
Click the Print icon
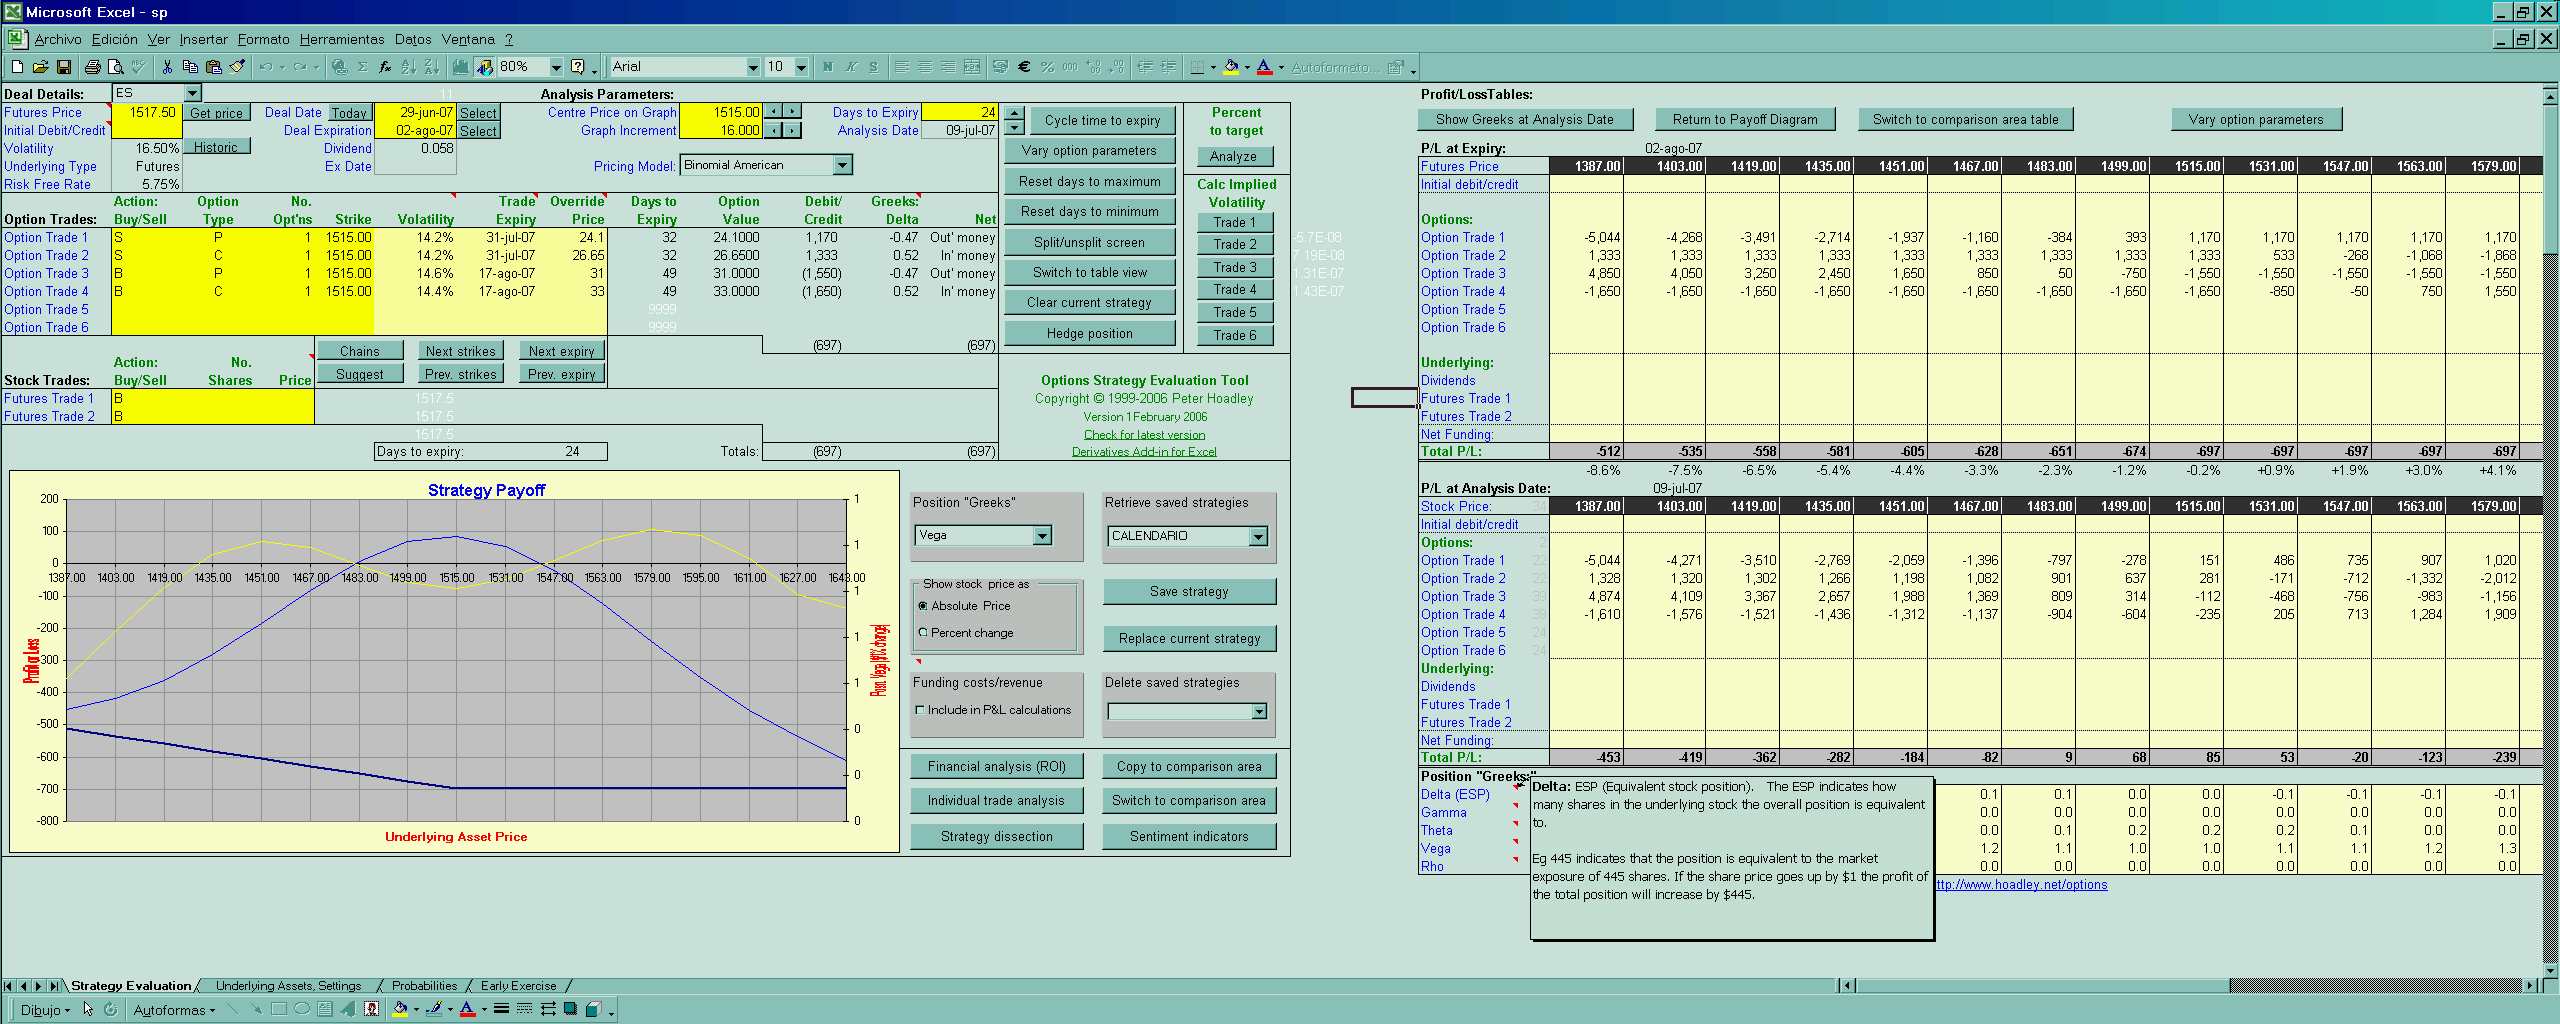pos(93,67)
